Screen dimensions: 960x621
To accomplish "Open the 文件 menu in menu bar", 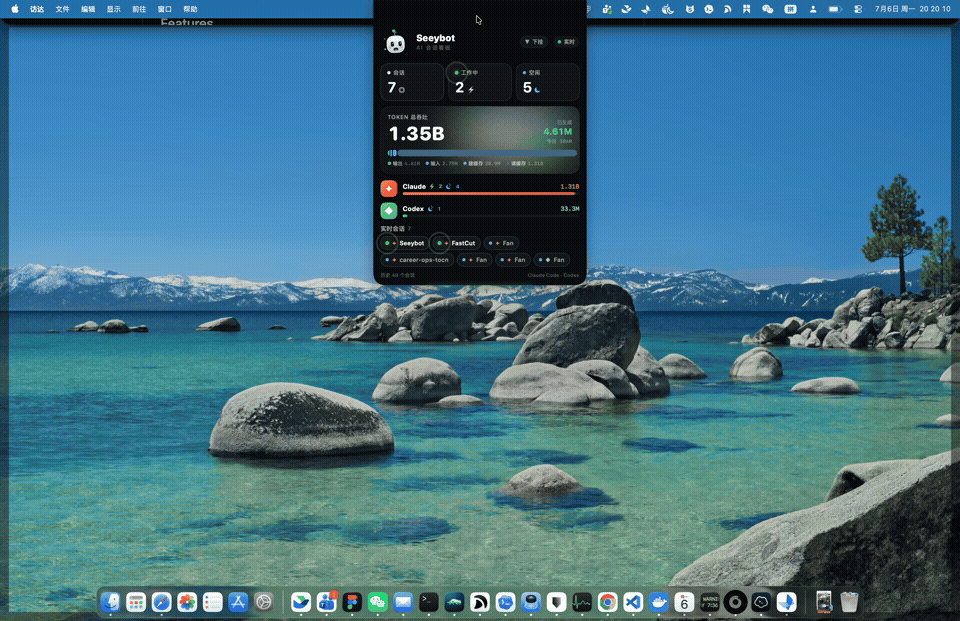I will [62, 9].
